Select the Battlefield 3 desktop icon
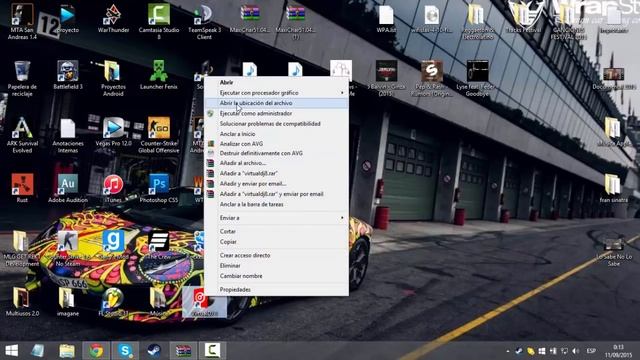The height and width of the screenshot is (360, 640). pyautogui.click(x=68, y=75)
